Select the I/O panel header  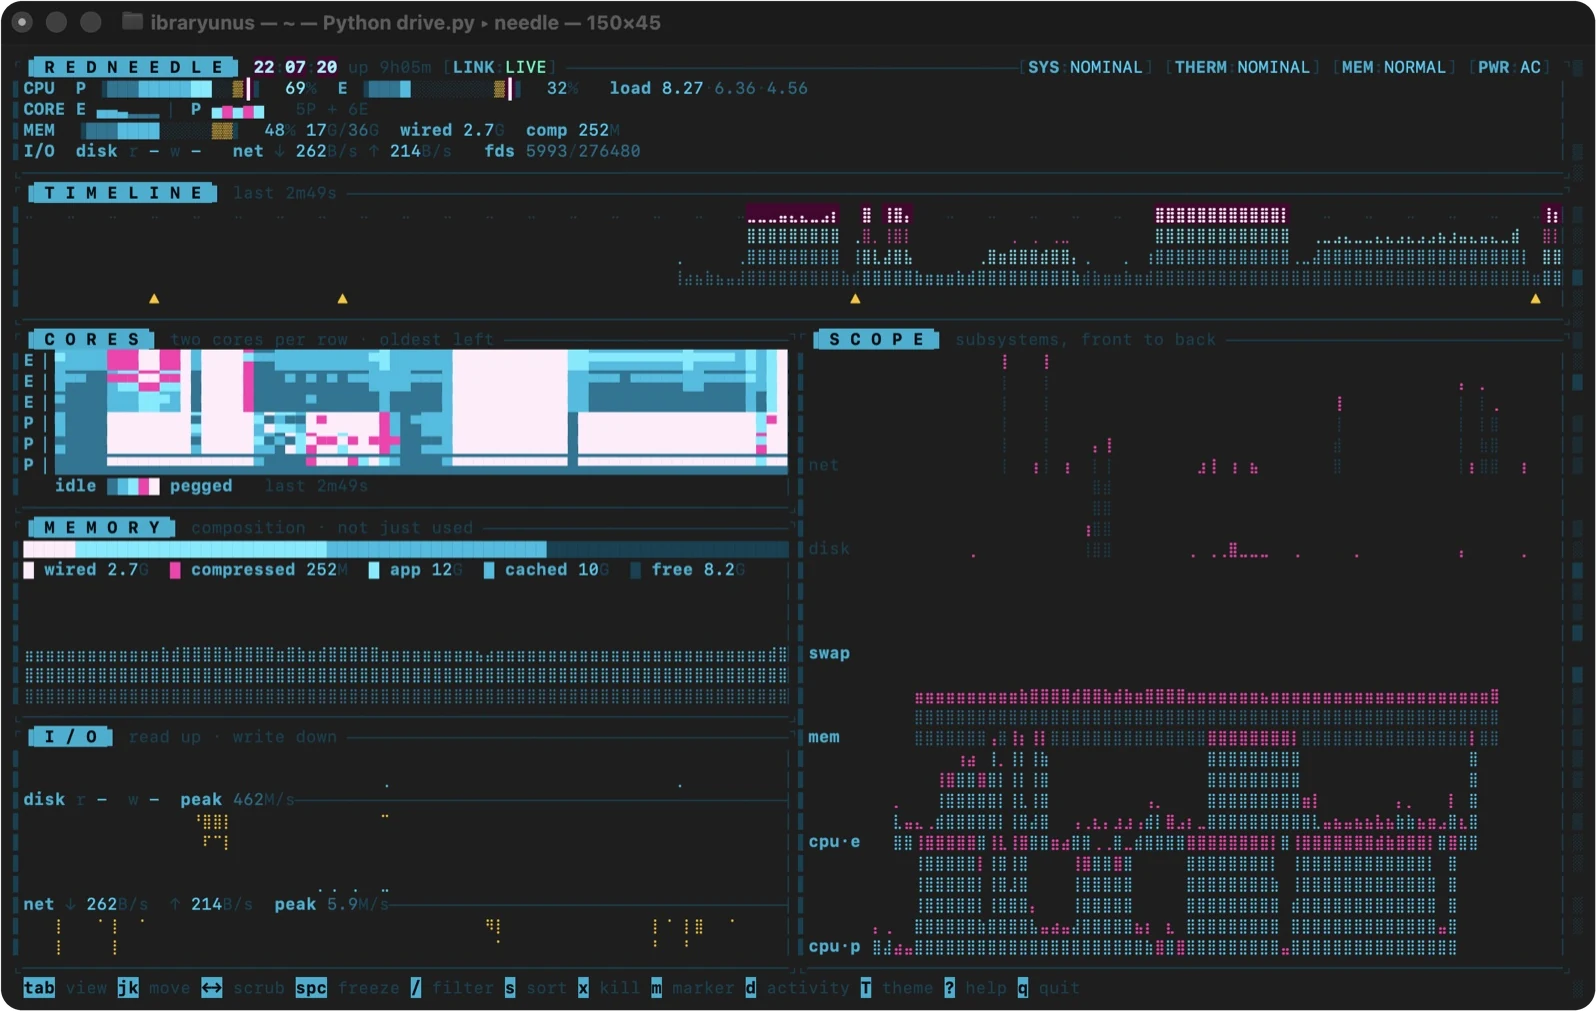[x=70, y=737]
